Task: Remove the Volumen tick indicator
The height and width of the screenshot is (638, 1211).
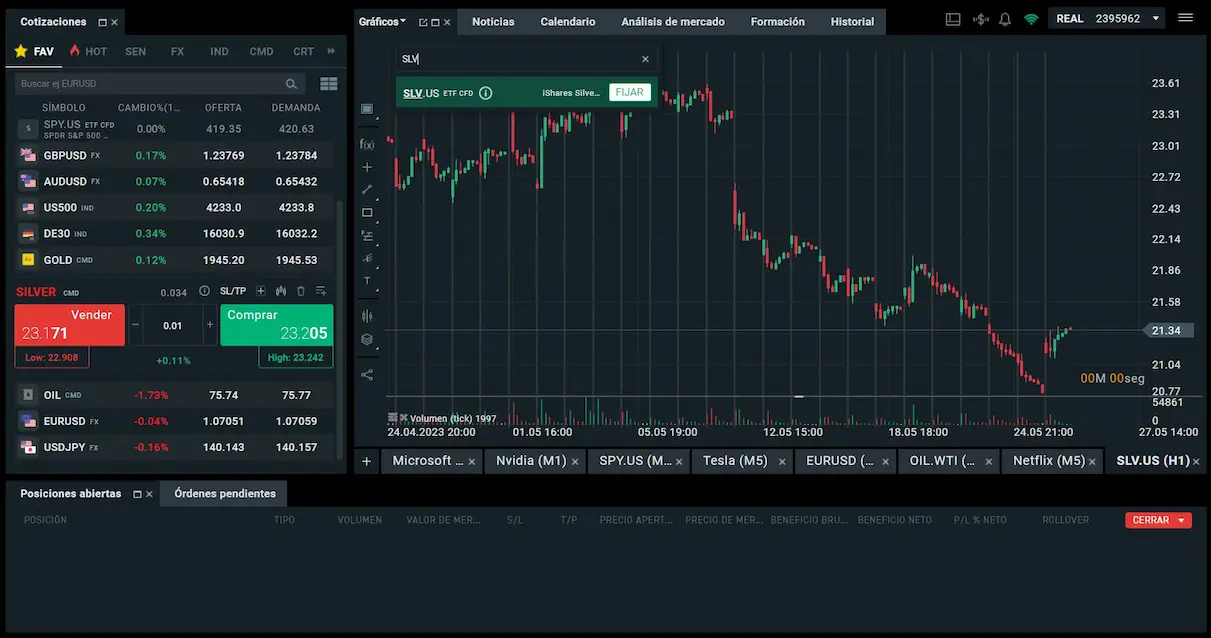Action: tap(403, 418)
